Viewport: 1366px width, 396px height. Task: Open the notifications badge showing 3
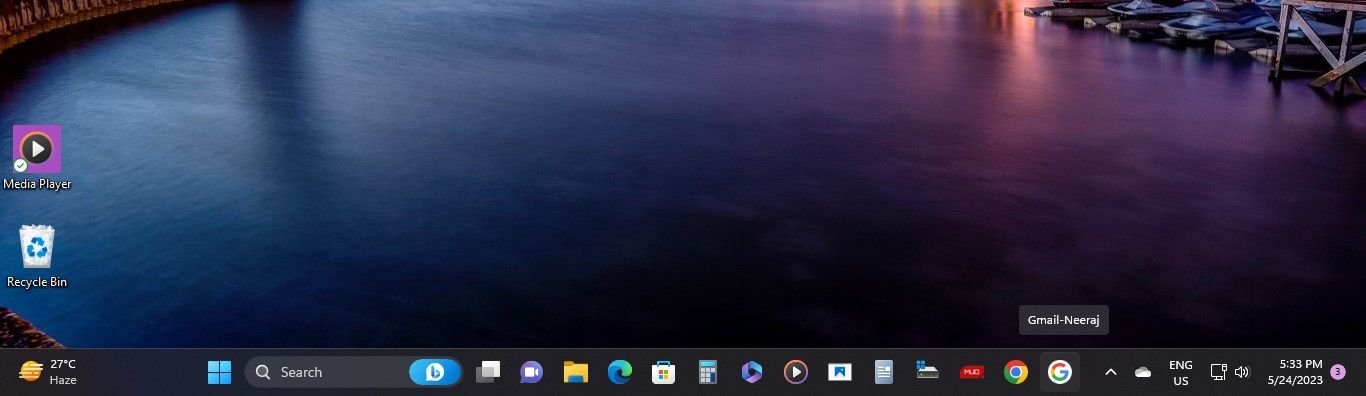tap(1338, 372)
